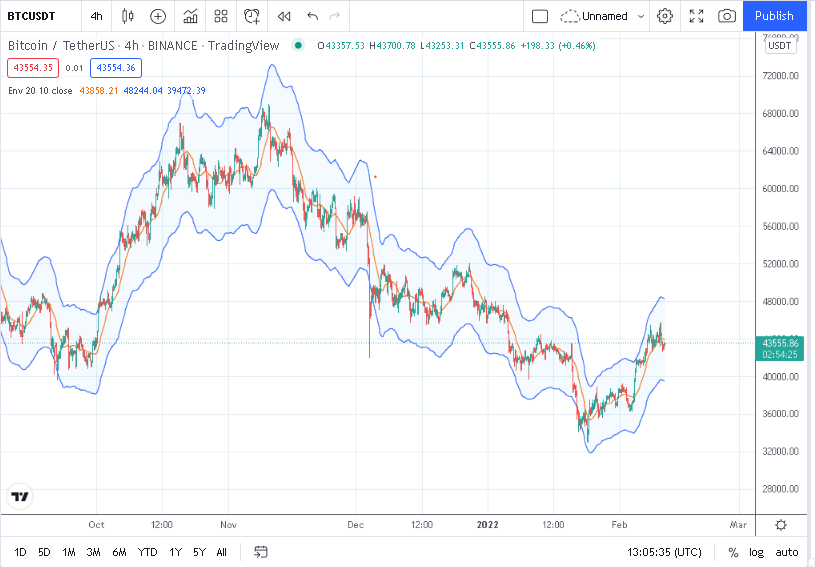
Task: Click the current price label 43555.86
Action: coord(780,348)
